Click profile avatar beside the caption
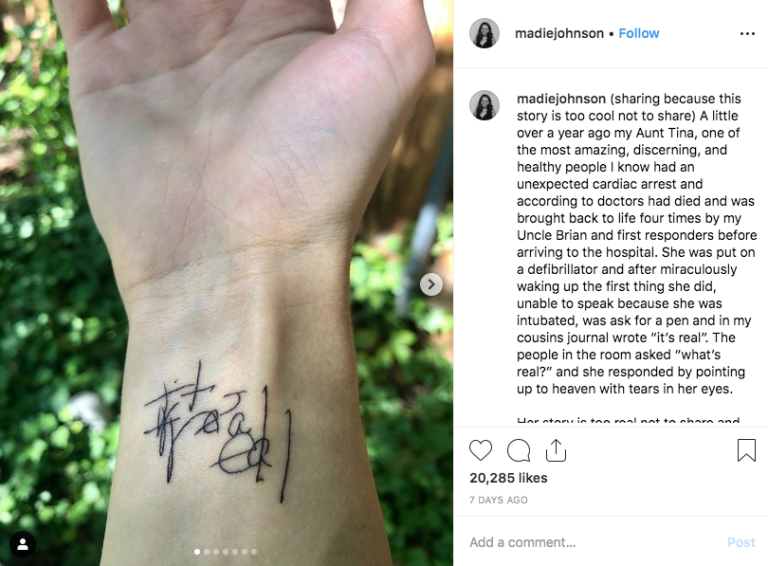The image size is (768, 566). 484,105
